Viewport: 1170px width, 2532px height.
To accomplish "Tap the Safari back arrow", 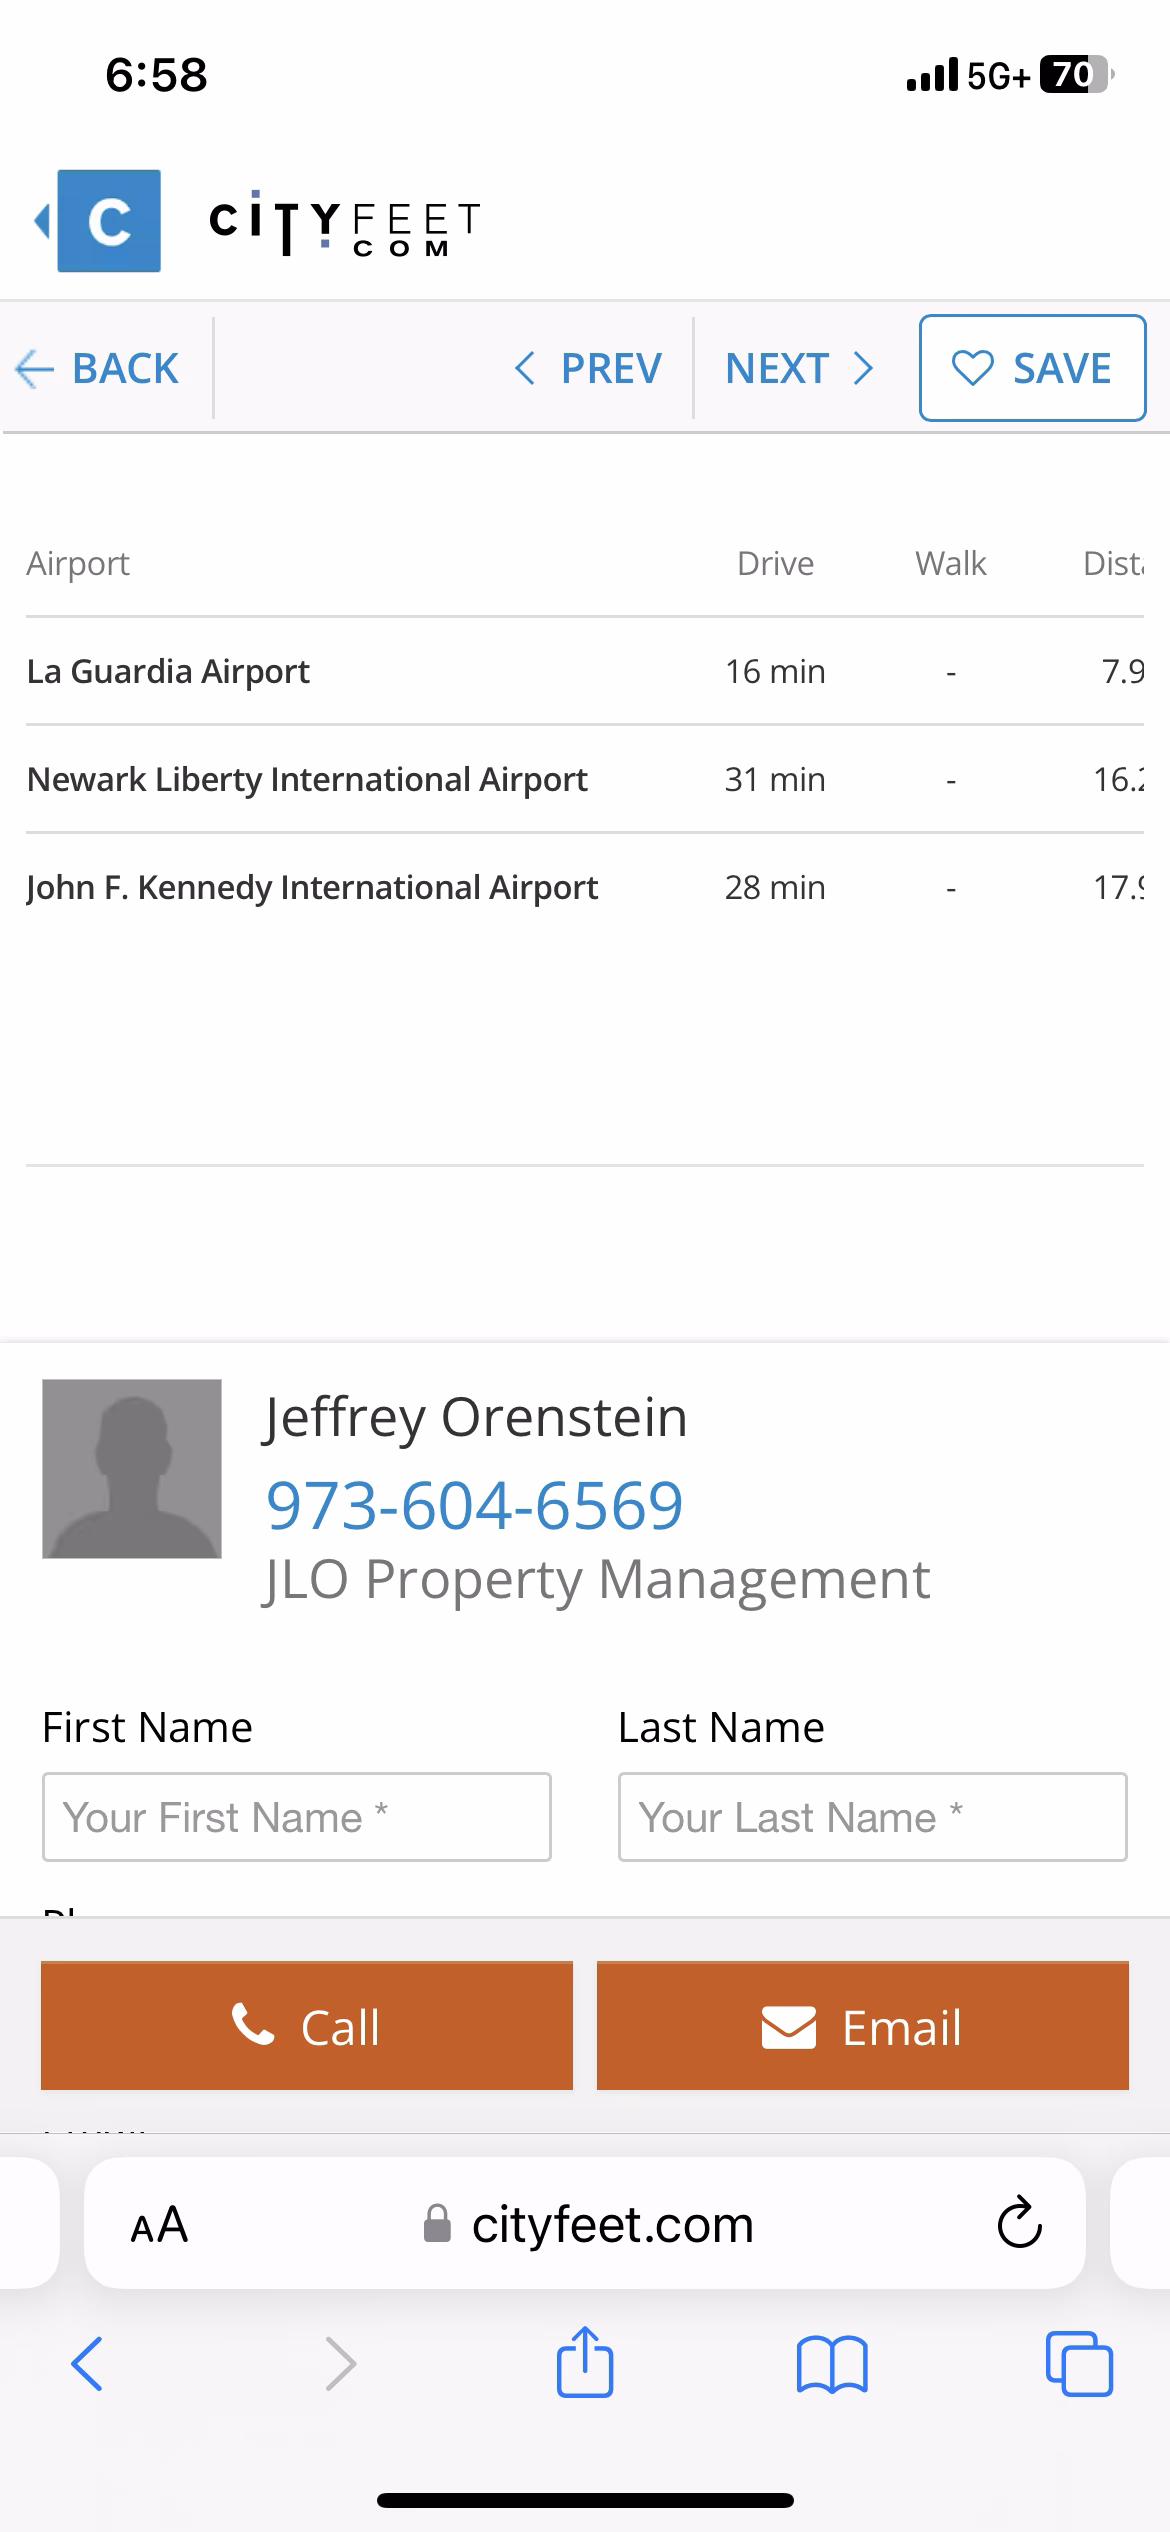I will [87, 2364].
